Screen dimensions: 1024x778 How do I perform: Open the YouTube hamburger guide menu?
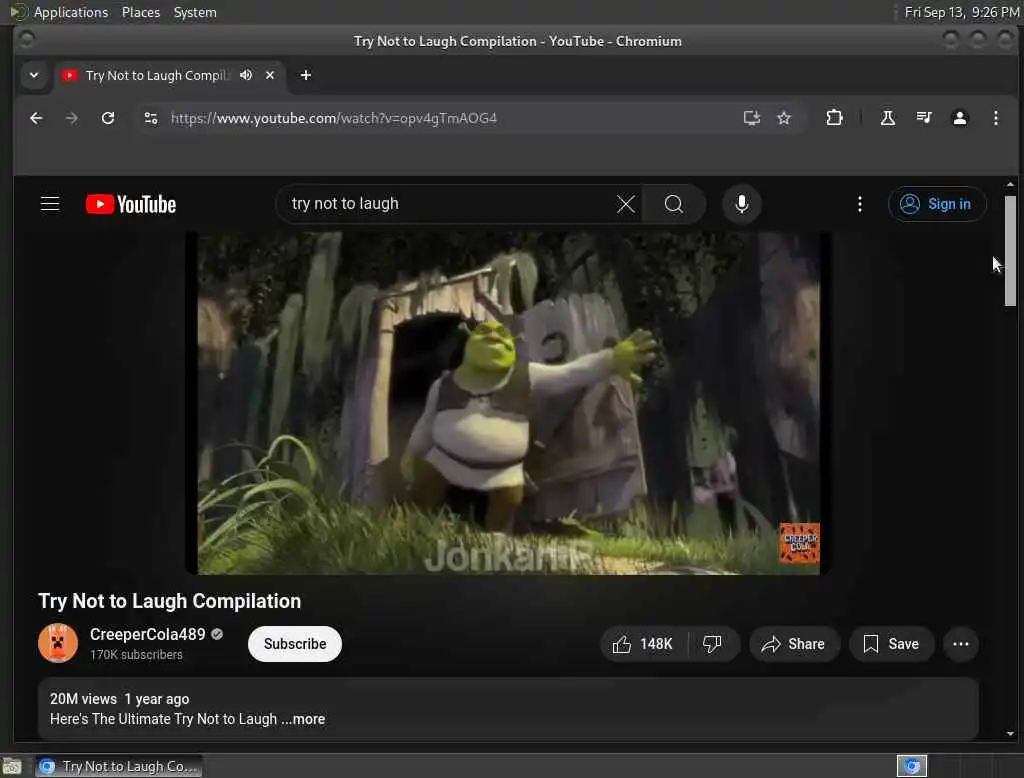click(x=50, y=204)
